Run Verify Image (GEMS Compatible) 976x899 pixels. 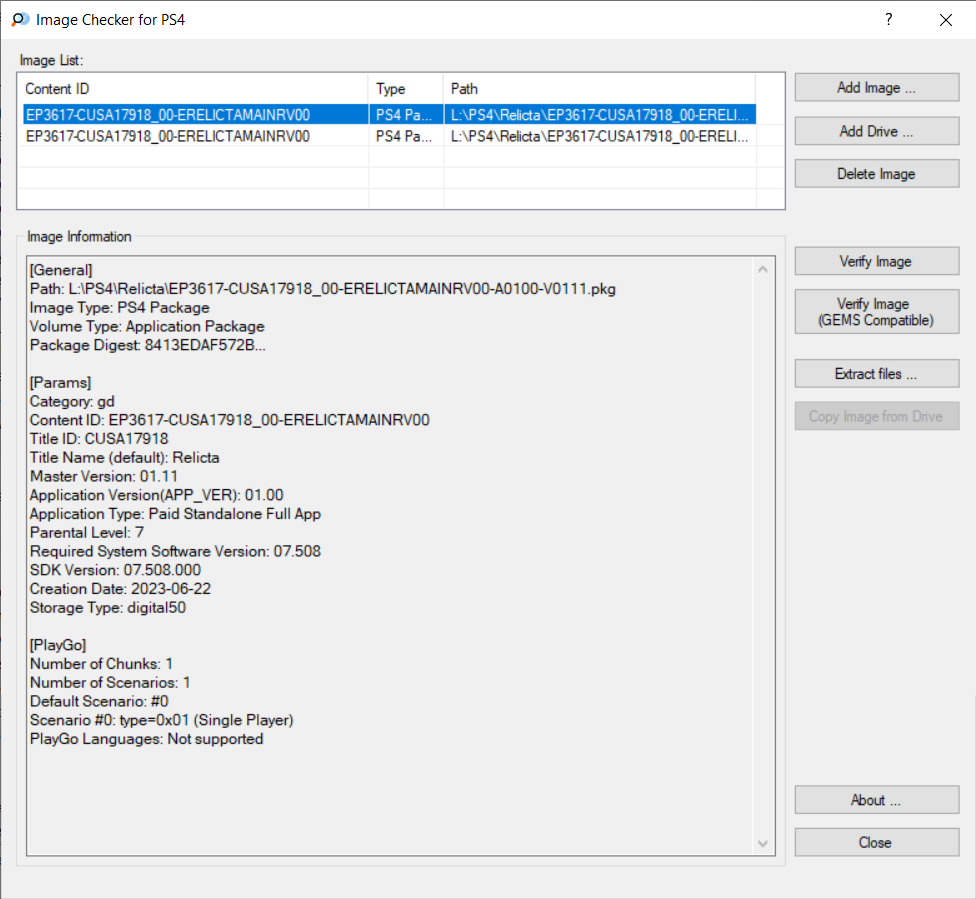(x=876, y=312)
